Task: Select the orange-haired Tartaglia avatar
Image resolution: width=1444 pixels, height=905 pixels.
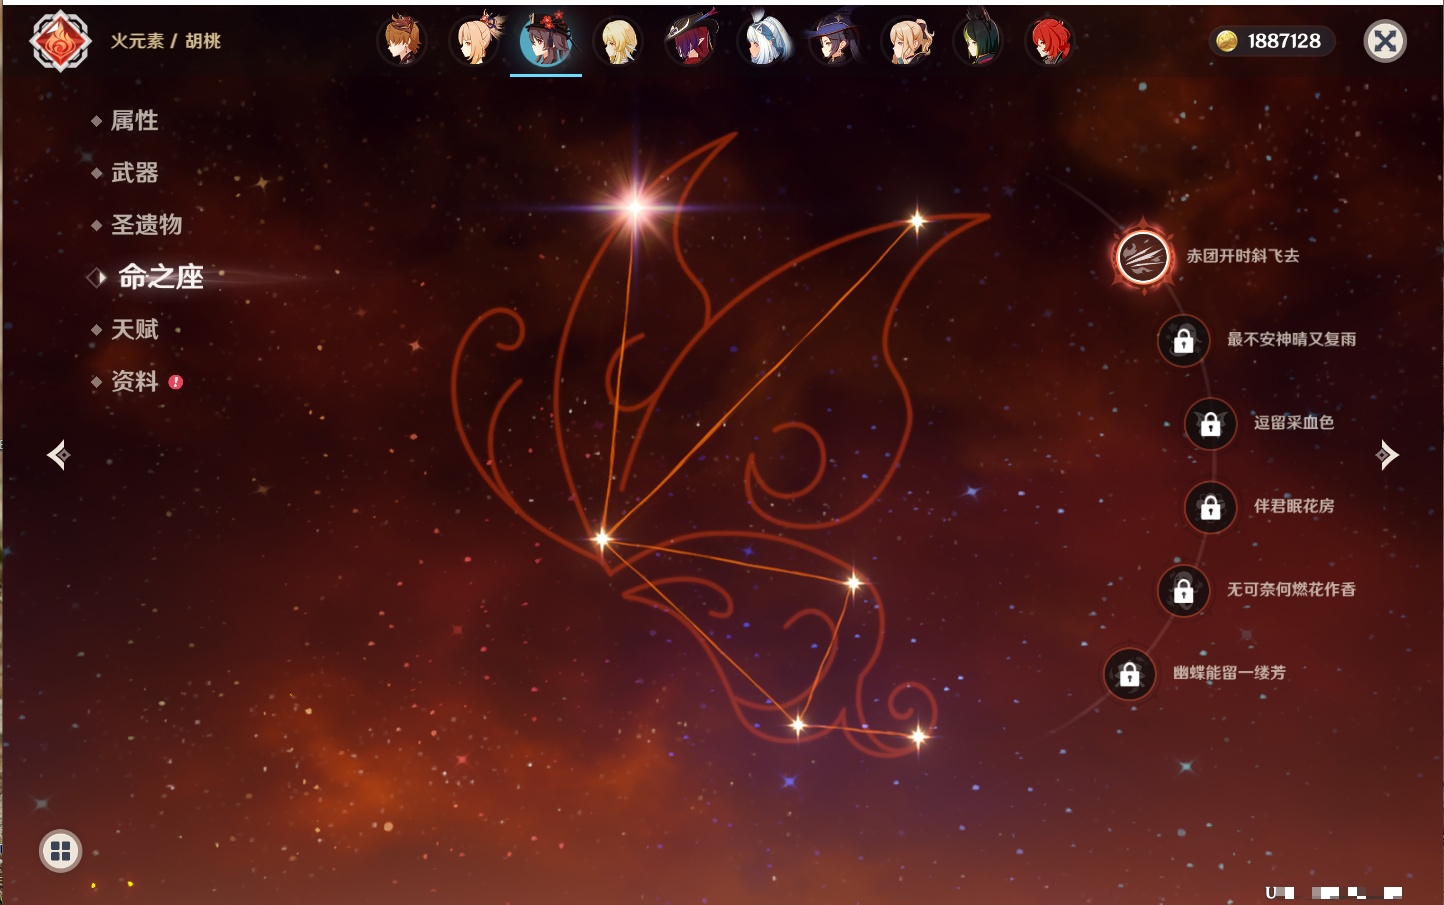Action: [403, 41]
